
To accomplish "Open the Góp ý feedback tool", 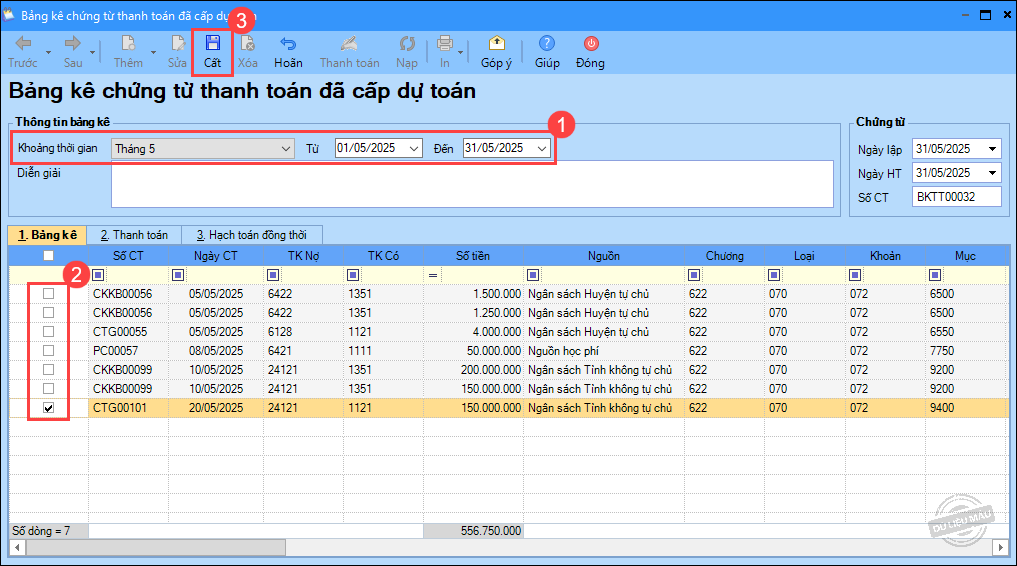I will [496, 45].
